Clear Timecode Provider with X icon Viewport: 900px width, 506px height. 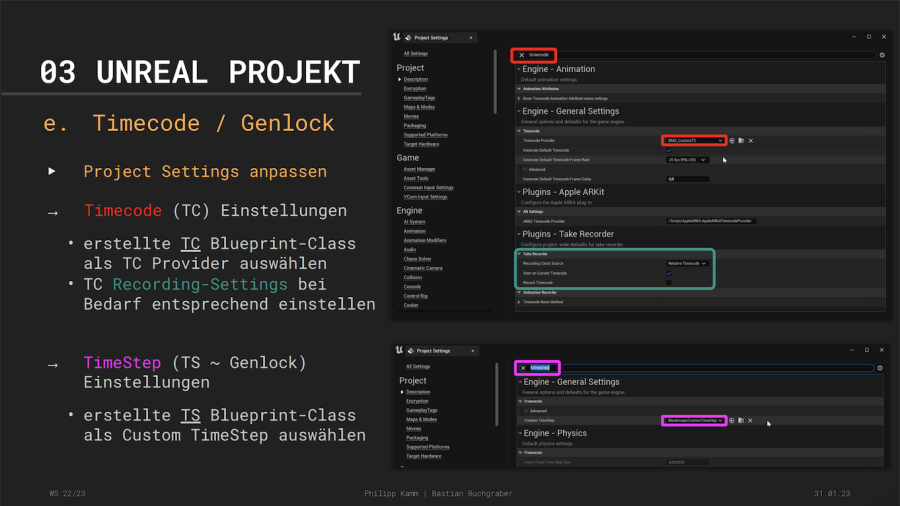(751, 141)
